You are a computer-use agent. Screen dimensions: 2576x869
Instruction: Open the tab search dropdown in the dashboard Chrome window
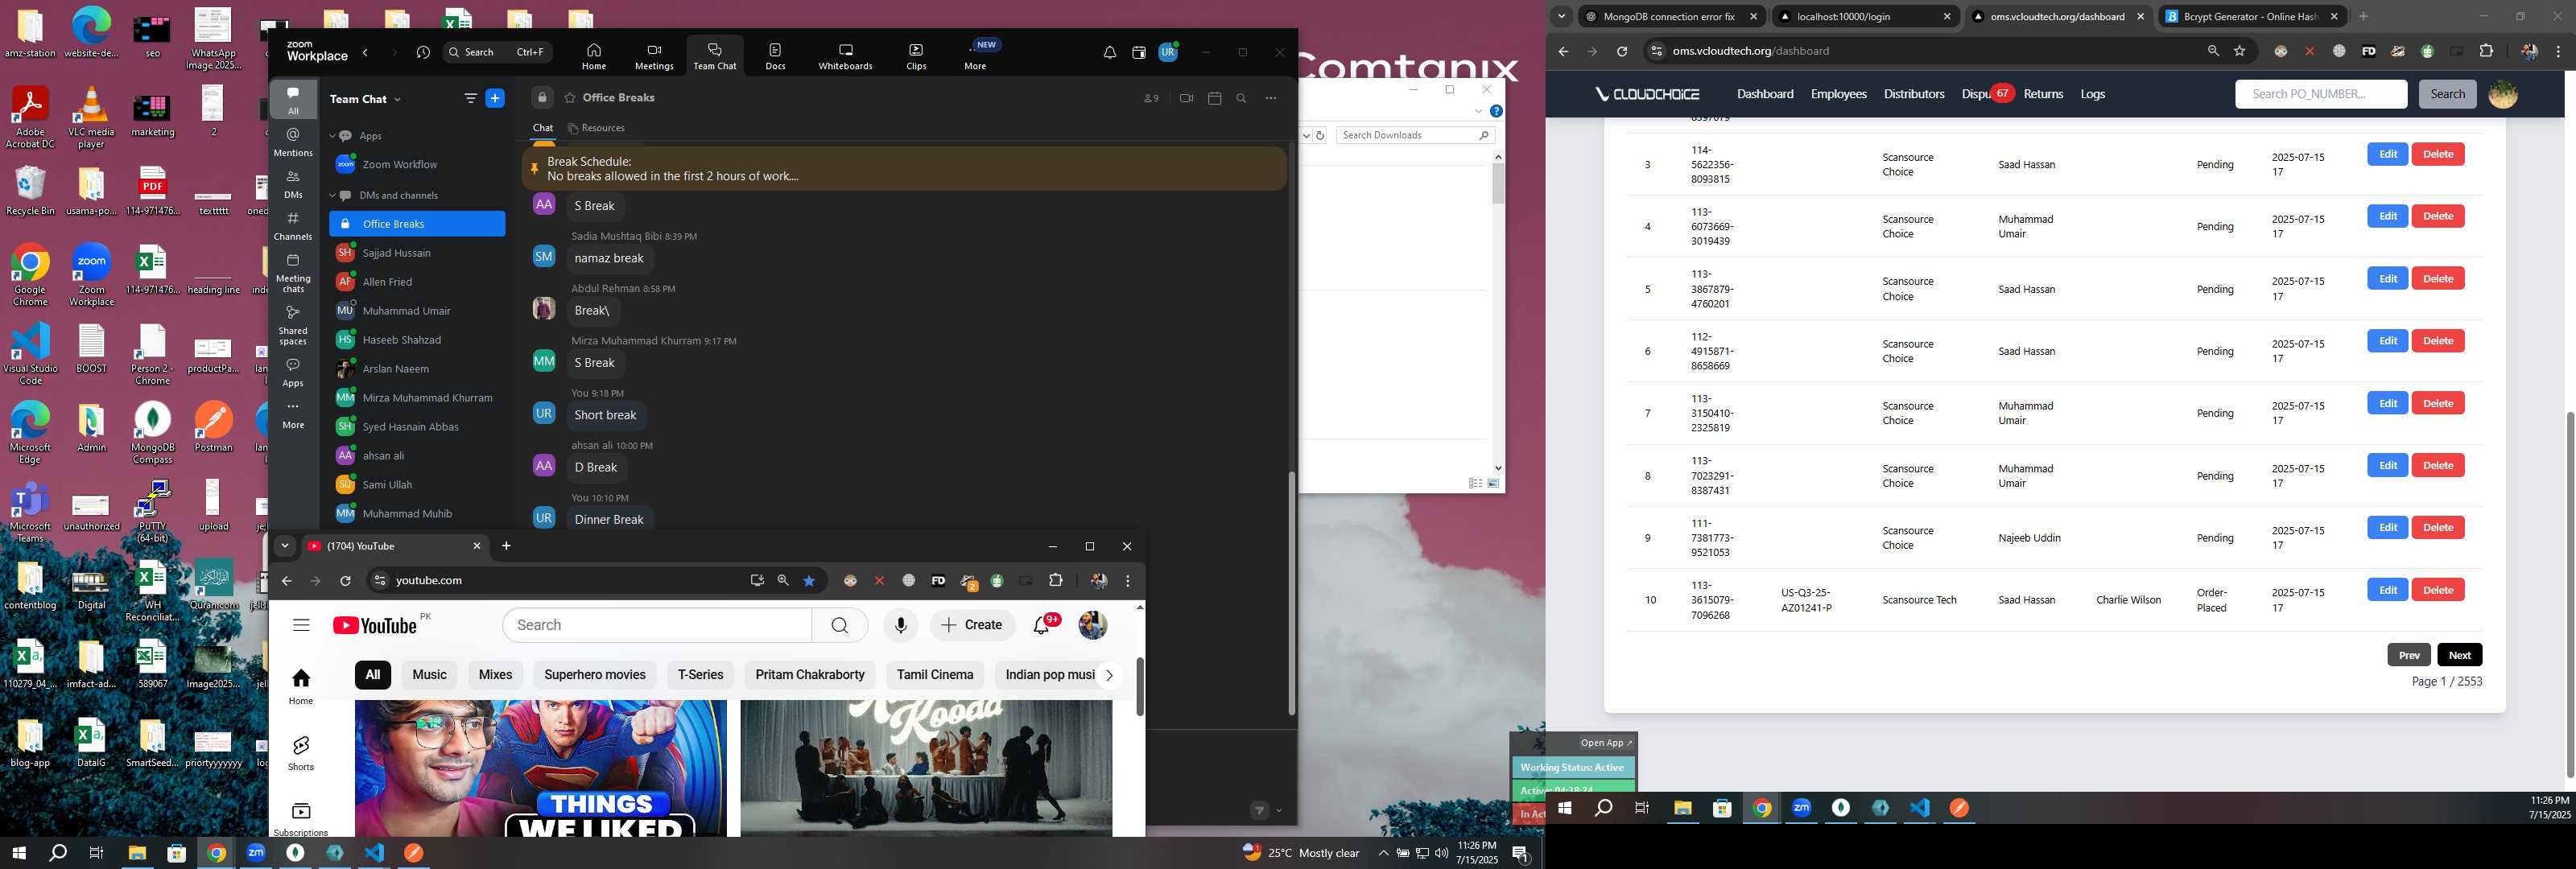pyautogui.click(x=1562, y=16)
